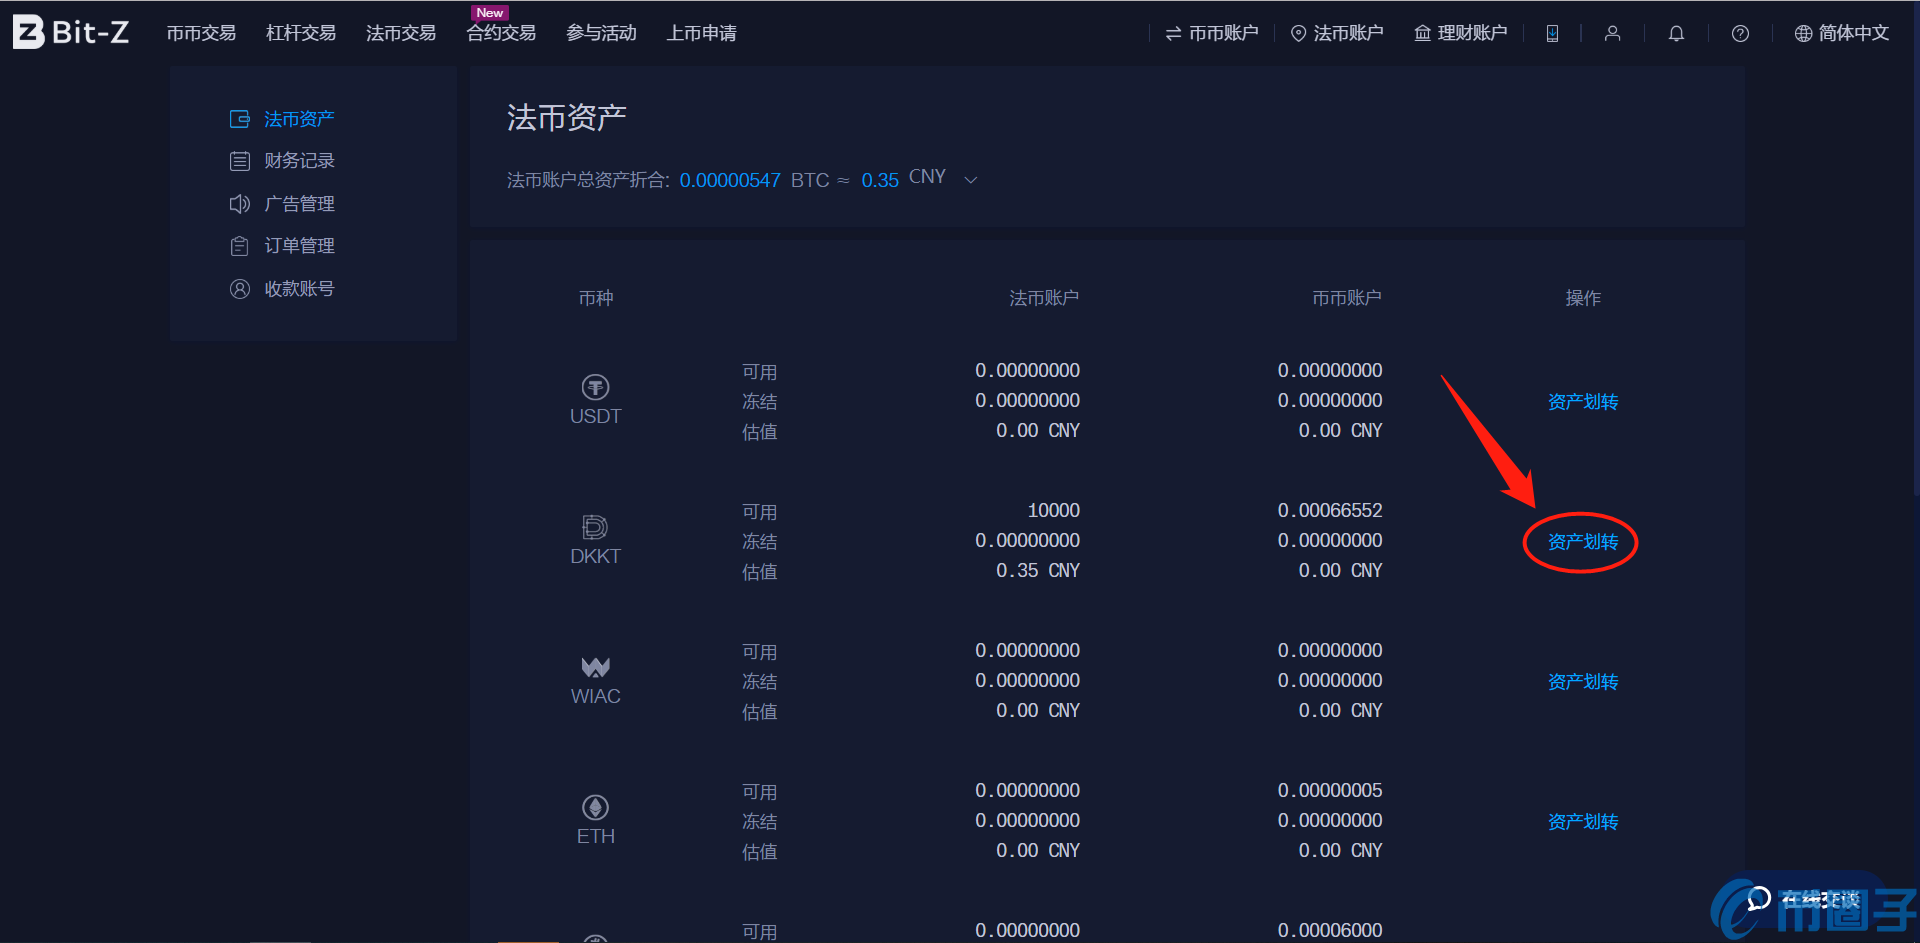Click ETH 币币账户 value 0.00000005
1920x943 pixels.
pyautogui.click(x=1330, y=791)
